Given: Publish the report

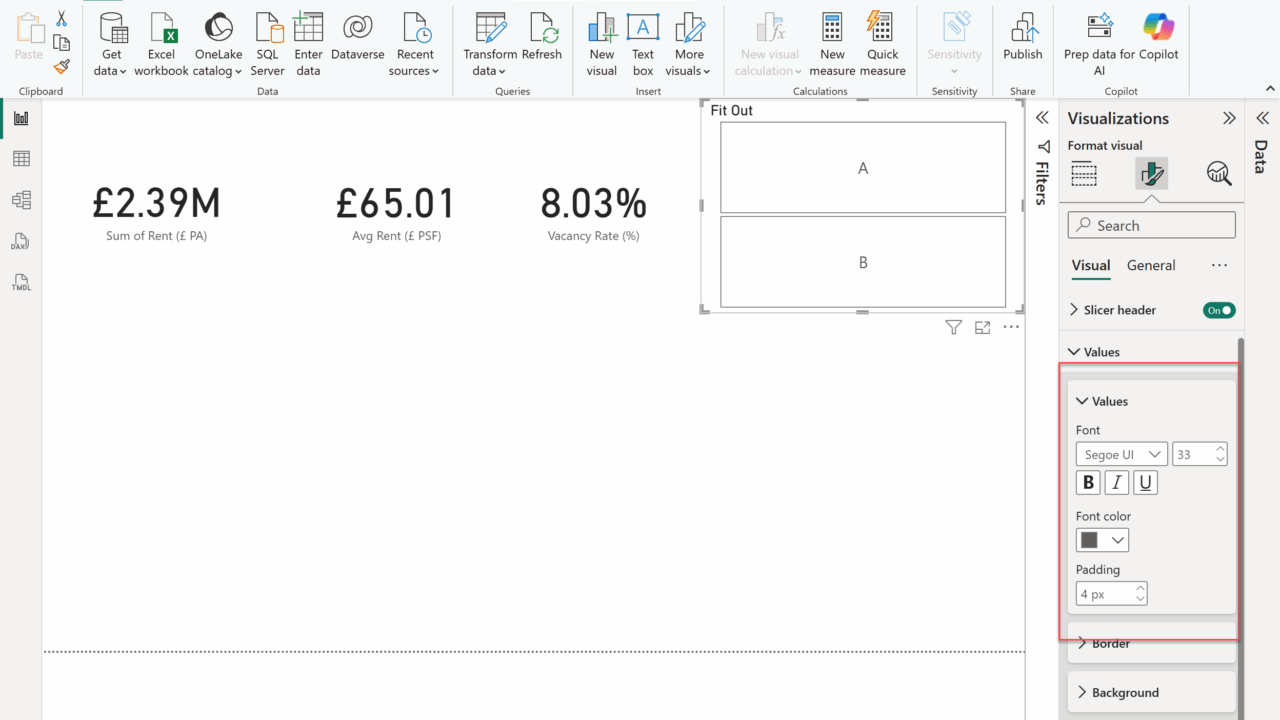Looking at the screenshot, I should click(1022, 37).
